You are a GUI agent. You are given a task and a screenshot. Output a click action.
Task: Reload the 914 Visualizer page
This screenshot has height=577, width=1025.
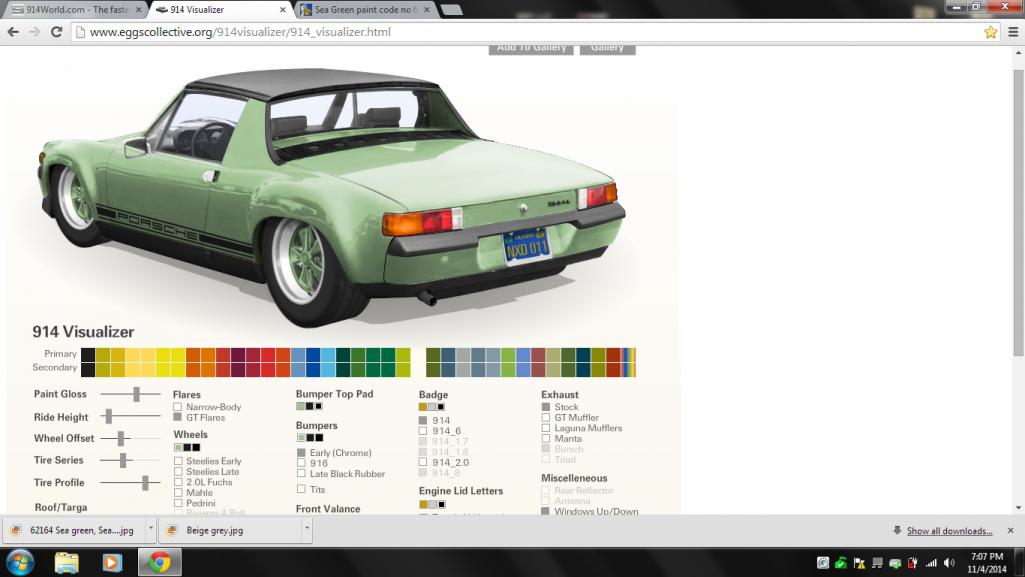point(57,31)
